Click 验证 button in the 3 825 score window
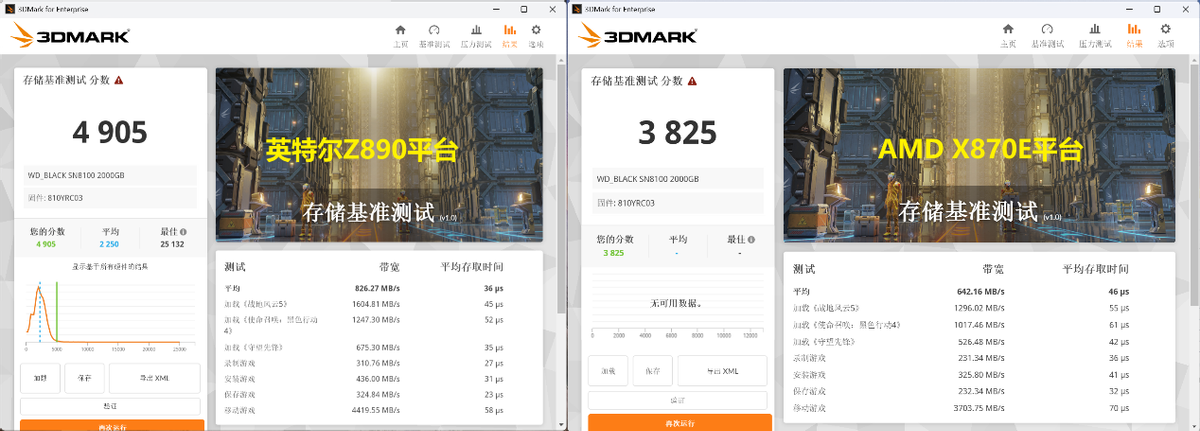Viewport: 1200px width, 431px height. 679,400
